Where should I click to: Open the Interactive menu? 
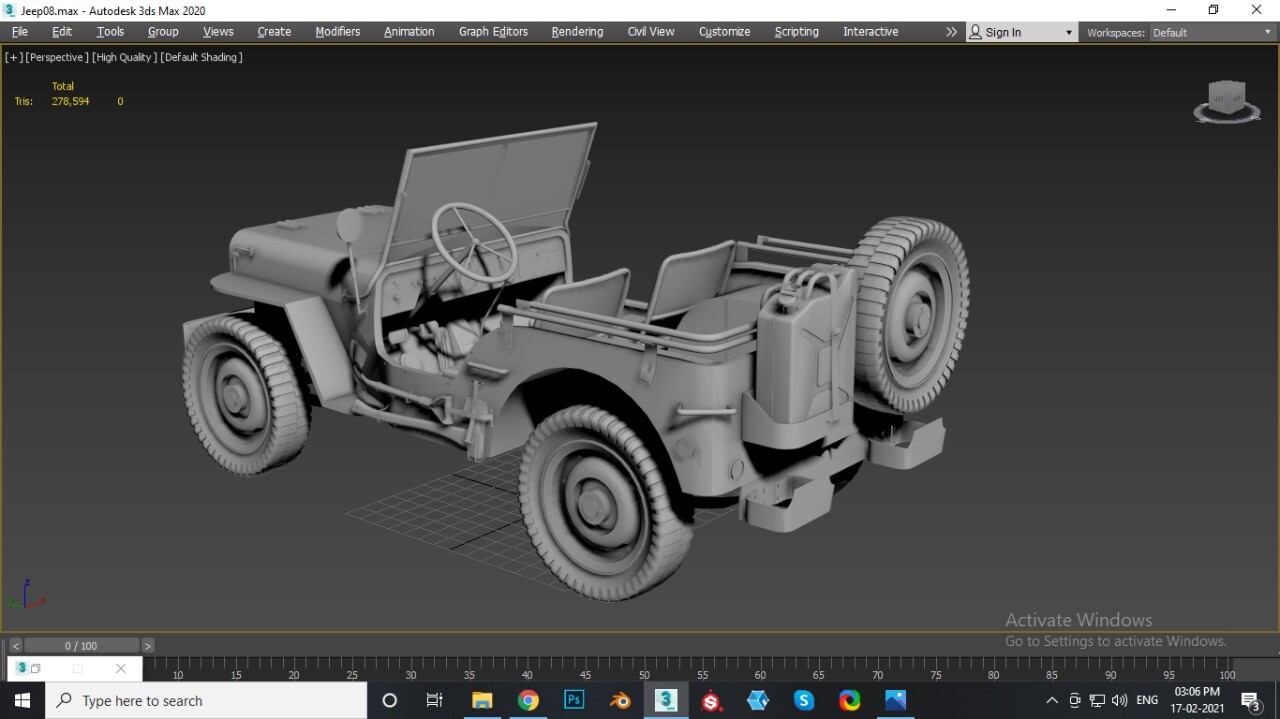[870, 32]
